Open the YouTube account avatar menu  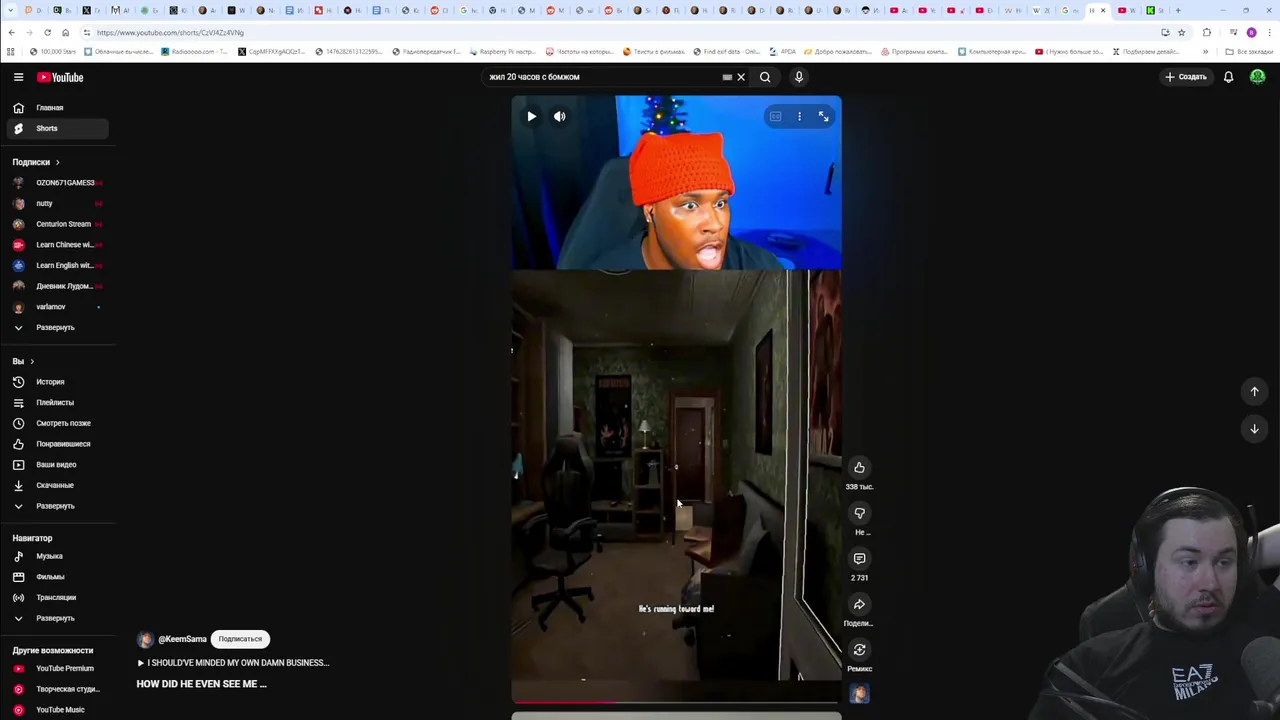1257,77
